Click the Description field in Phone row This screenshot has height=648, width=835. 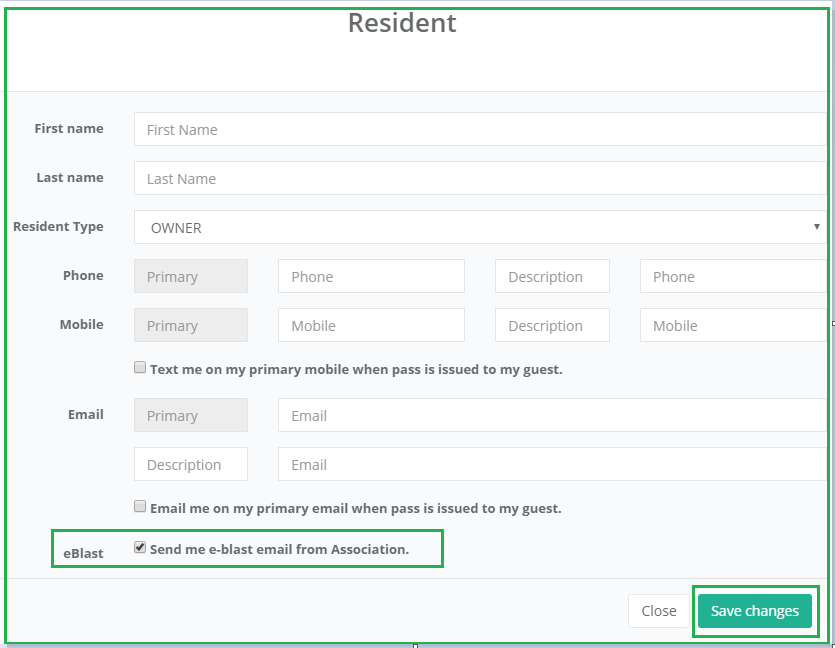pos(552,276)
